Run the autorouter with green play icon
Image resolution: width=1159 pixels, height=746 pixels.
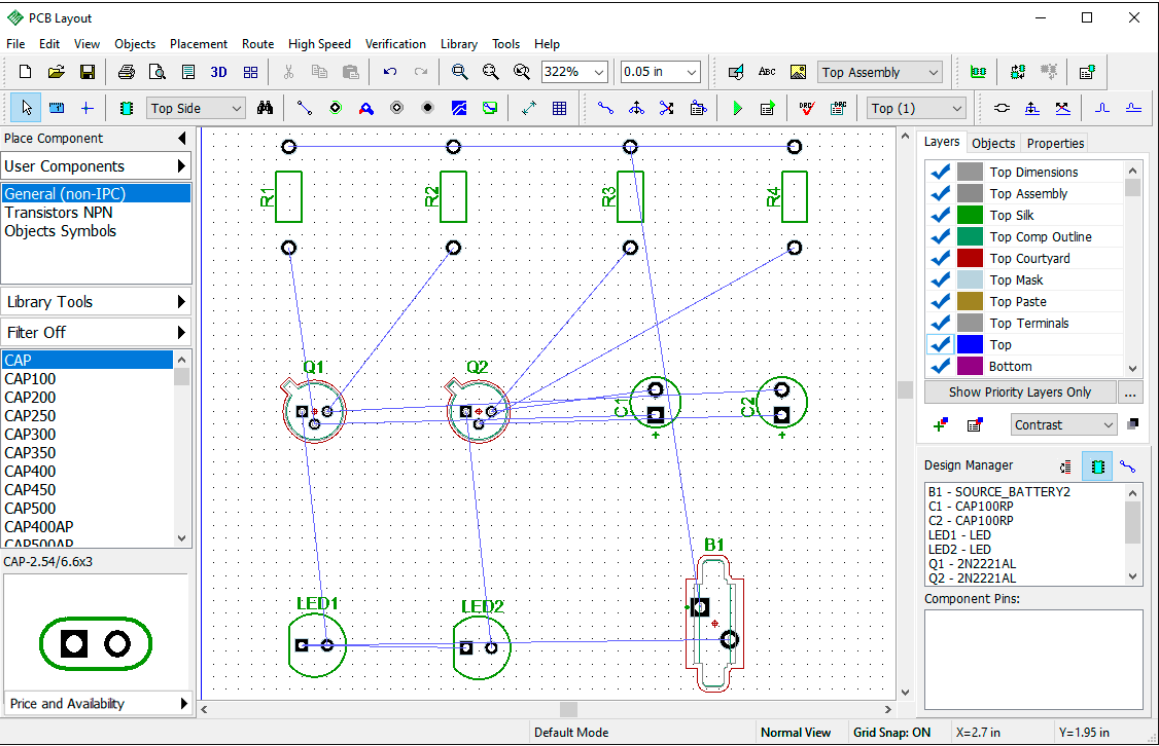pos(737,107)
